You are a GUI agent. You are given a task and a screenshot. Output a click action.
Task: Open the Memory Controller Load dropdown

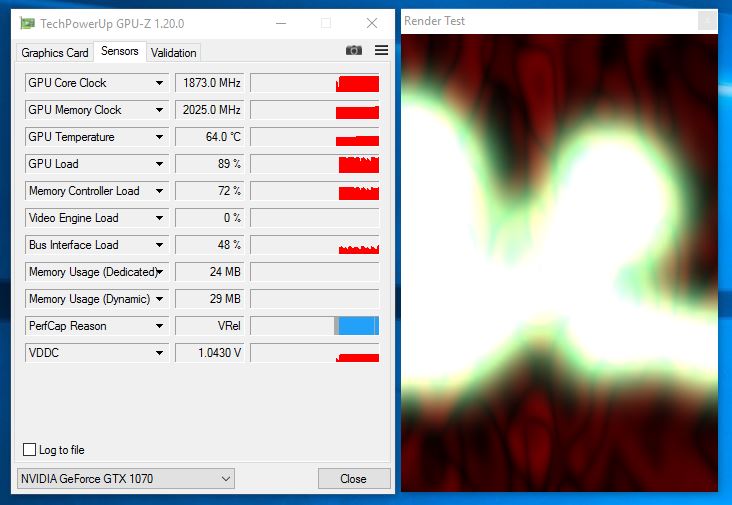tap(159, 191)
